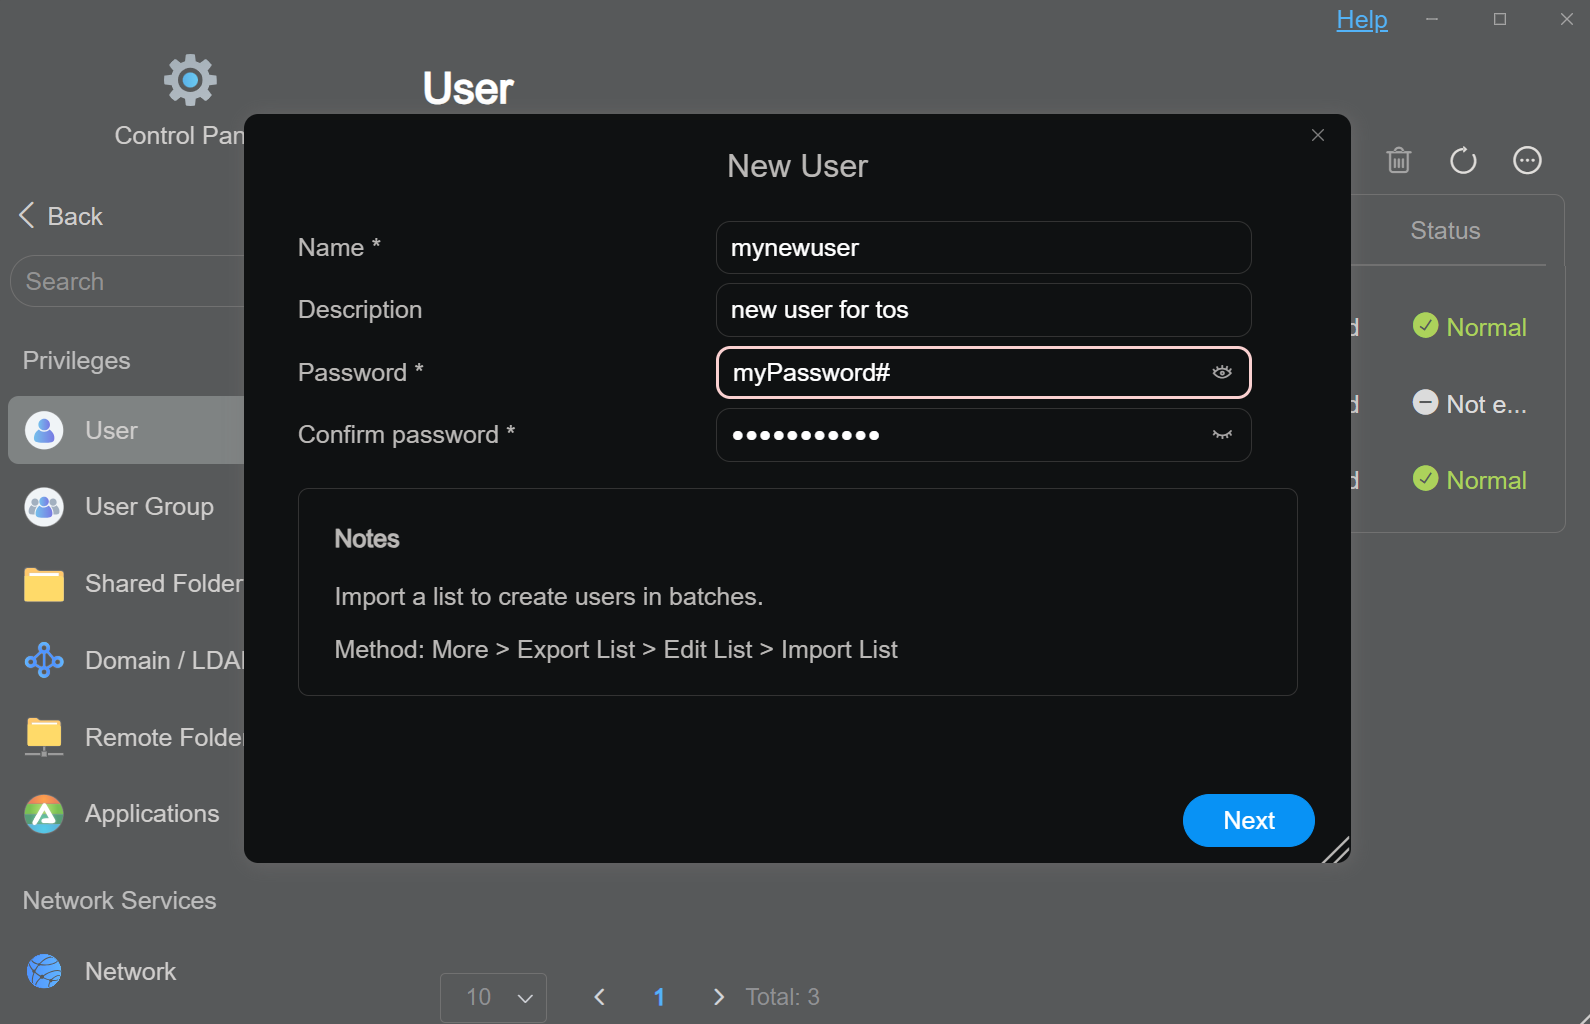The width and height of the screenshot is (1590, 1024).
Task: Select page 1 in pagination
Action: (659, 997)
